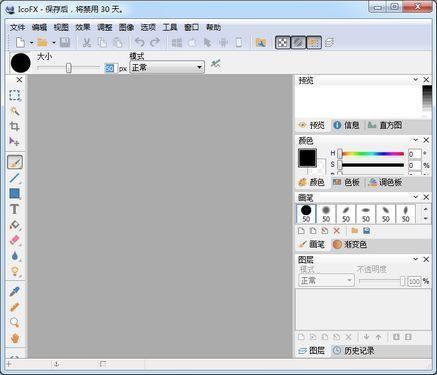Click the save disk icon
The height and width of the screenshot is (375, 437).
point(65,42)
